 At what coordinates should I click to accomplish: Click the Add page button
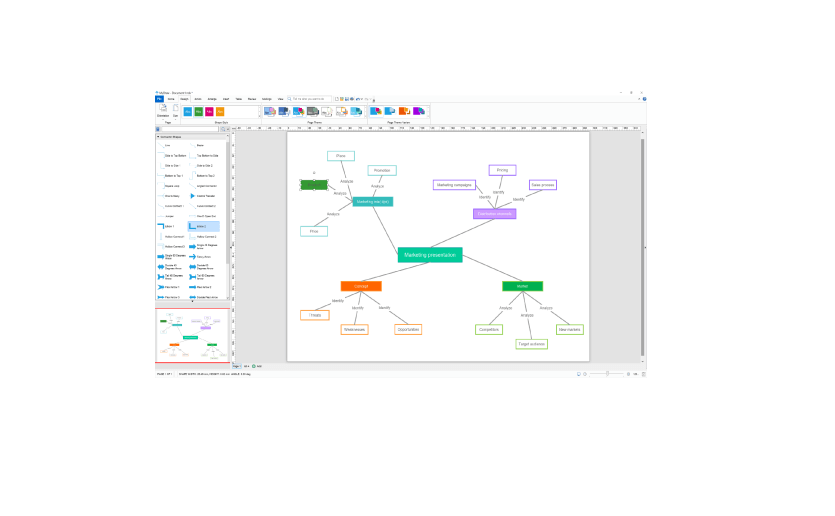tap(257, 366)
